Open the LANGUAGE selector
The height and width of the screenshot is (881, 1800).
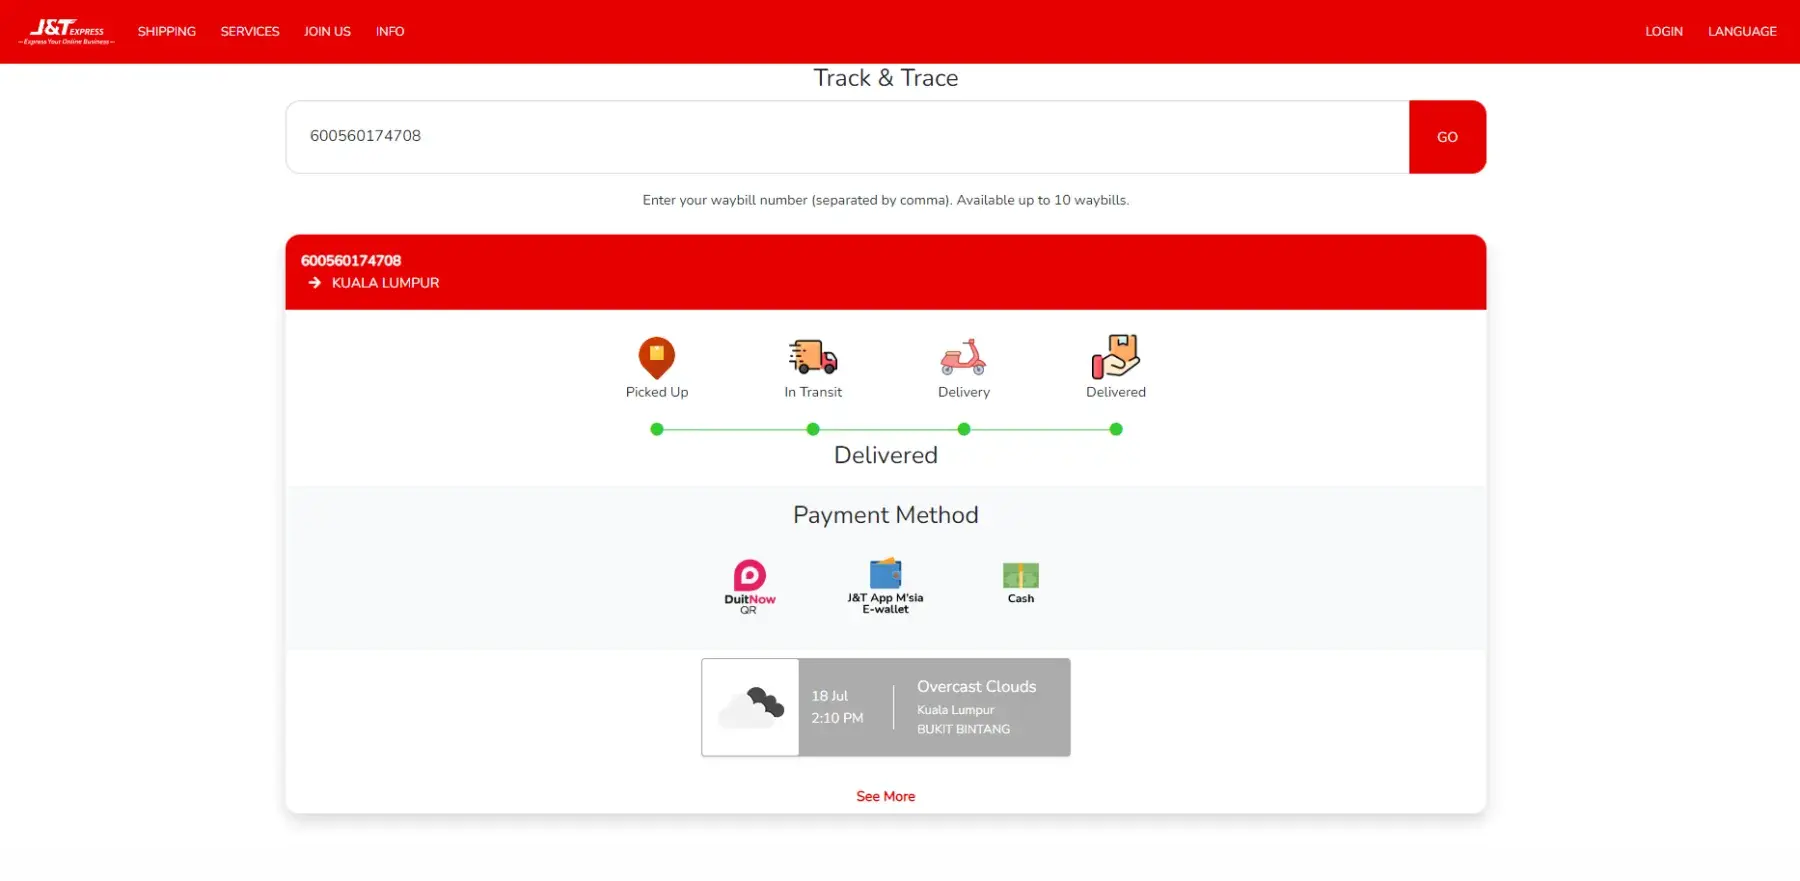coord(1742,32)
